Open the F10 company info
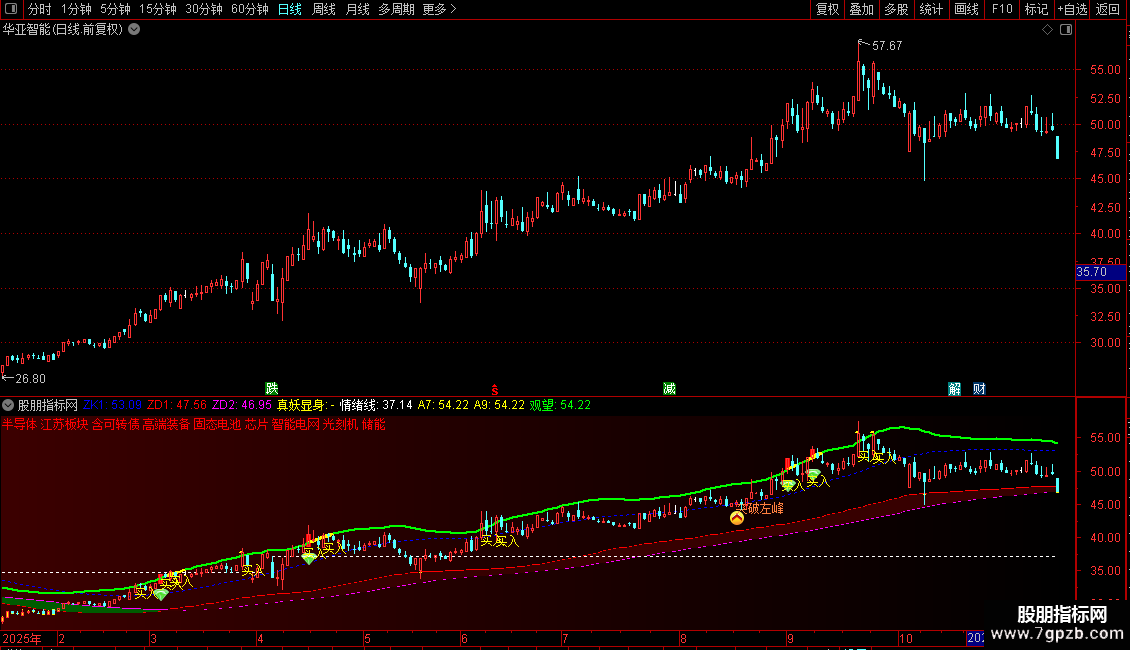 tap(1002, 9)
